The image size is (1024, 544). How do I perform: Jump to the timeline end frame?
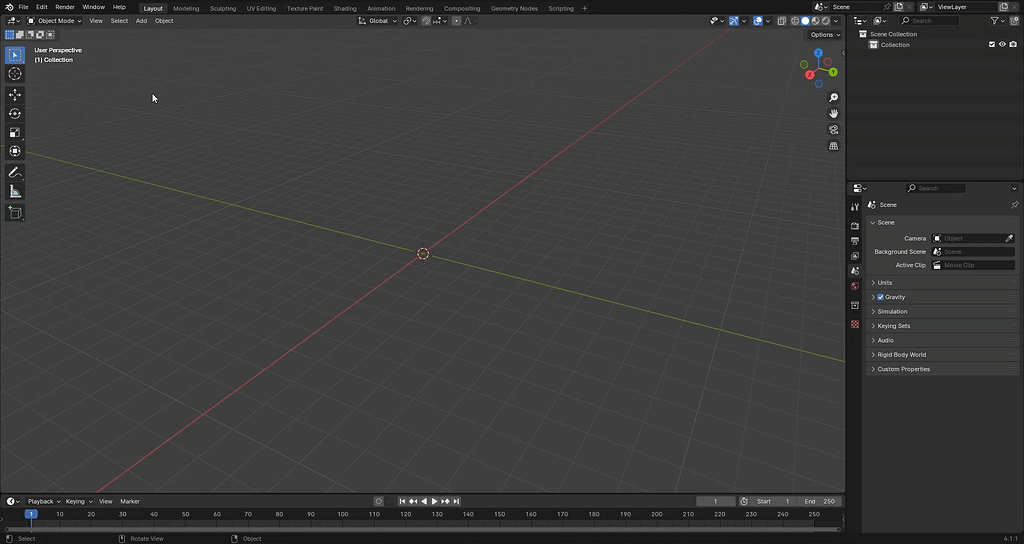coord(456,502)
